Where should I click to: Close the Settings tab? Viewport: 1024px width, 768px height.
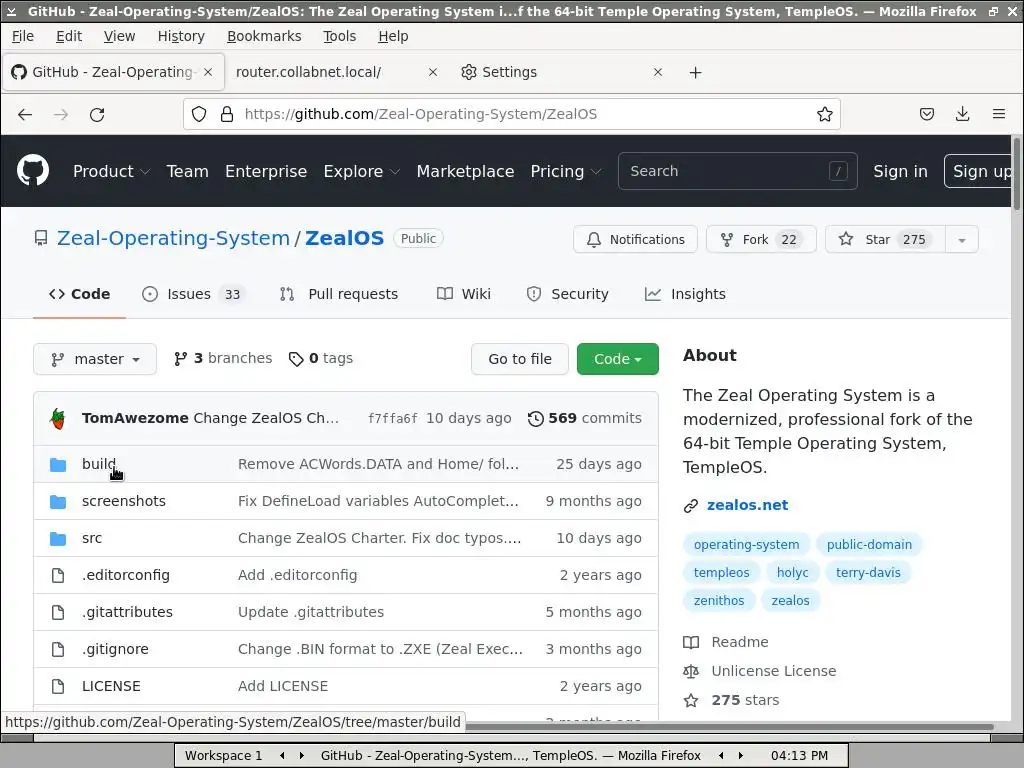[658, 72]
